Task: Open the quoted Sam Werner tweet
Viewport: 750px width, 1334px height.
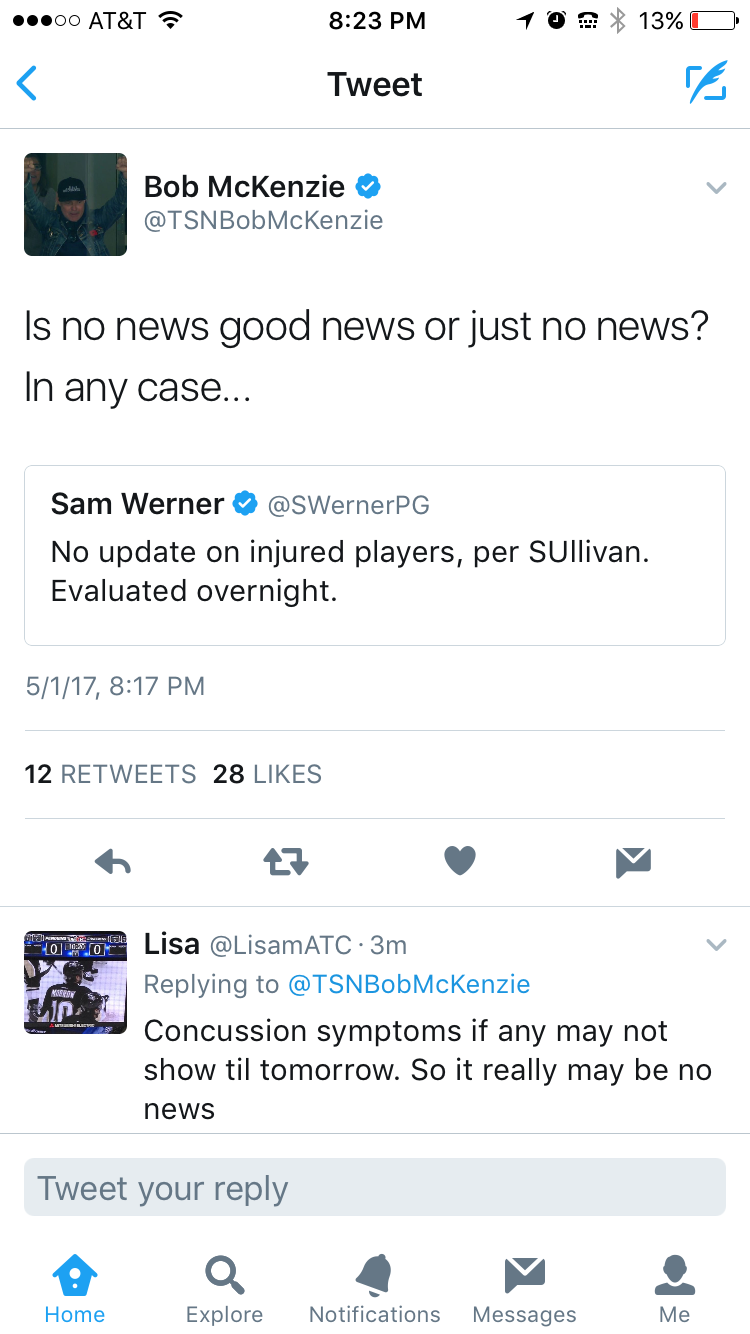Action: (375, 555)
